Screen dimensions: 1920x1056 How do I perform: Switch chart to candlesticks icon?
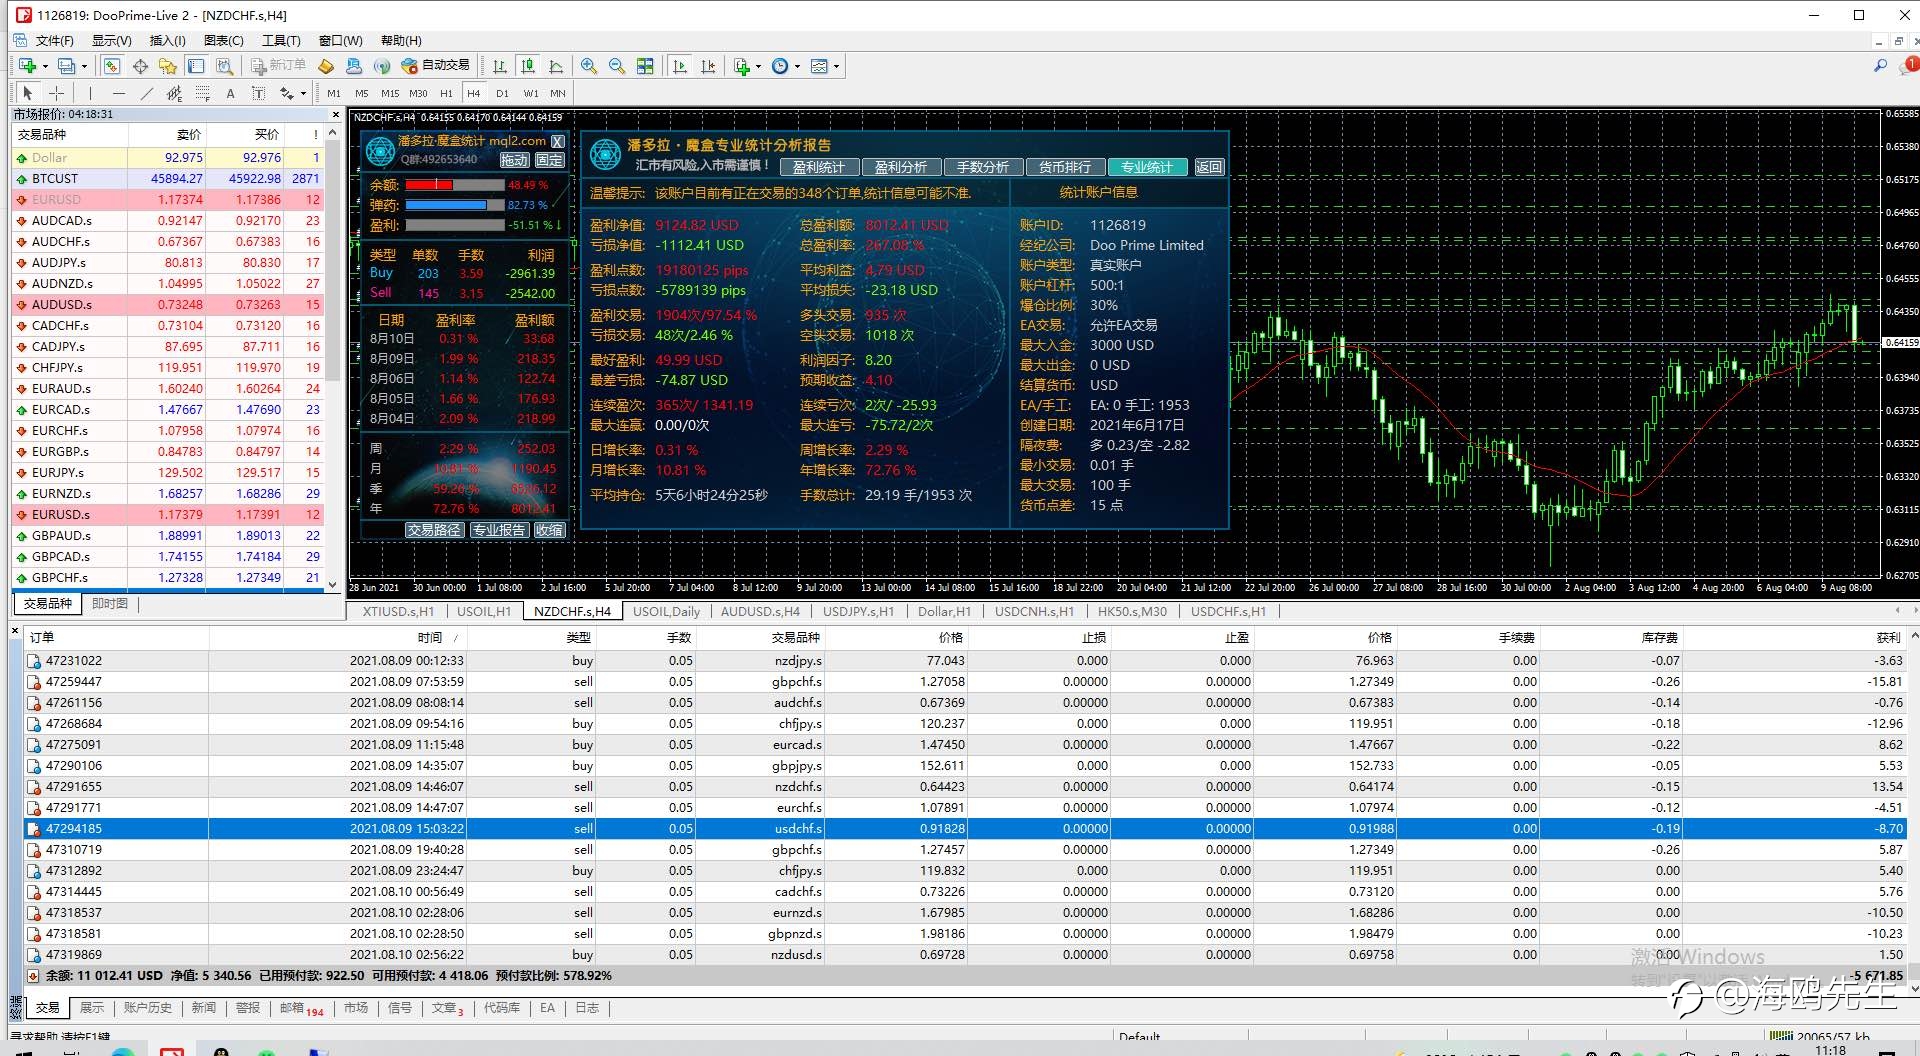tap(527, 66)
